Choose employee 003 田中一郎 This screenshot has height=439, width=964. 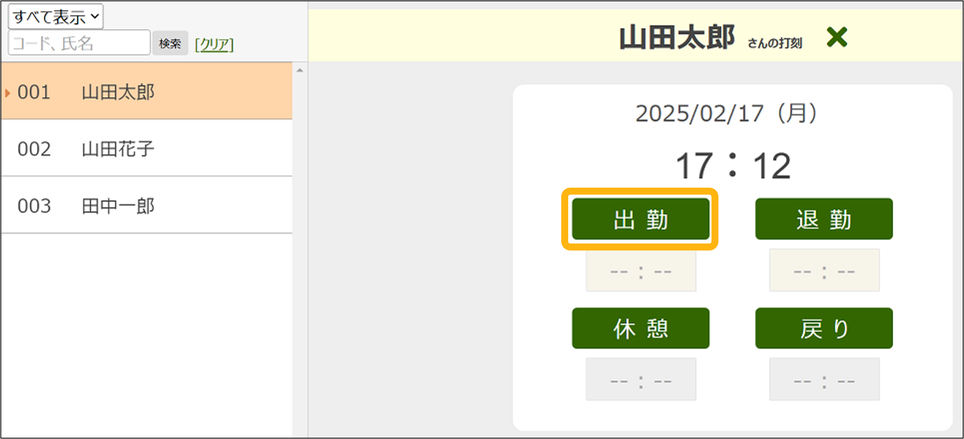[147, 206]
